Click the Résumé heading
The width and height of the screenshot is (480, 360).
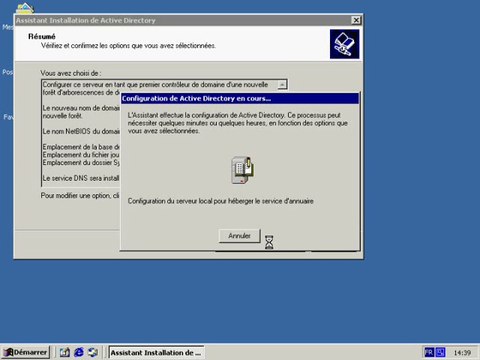click(x=42, y=36)
